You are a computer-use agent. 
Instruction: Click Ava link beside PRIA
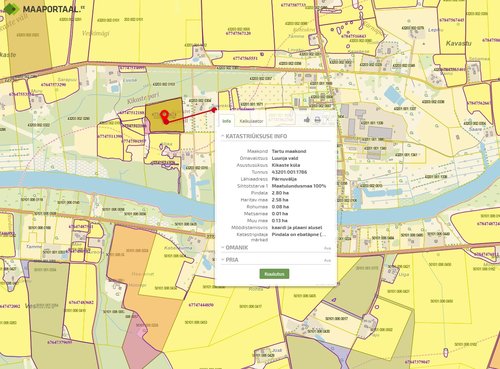(327, 260)
